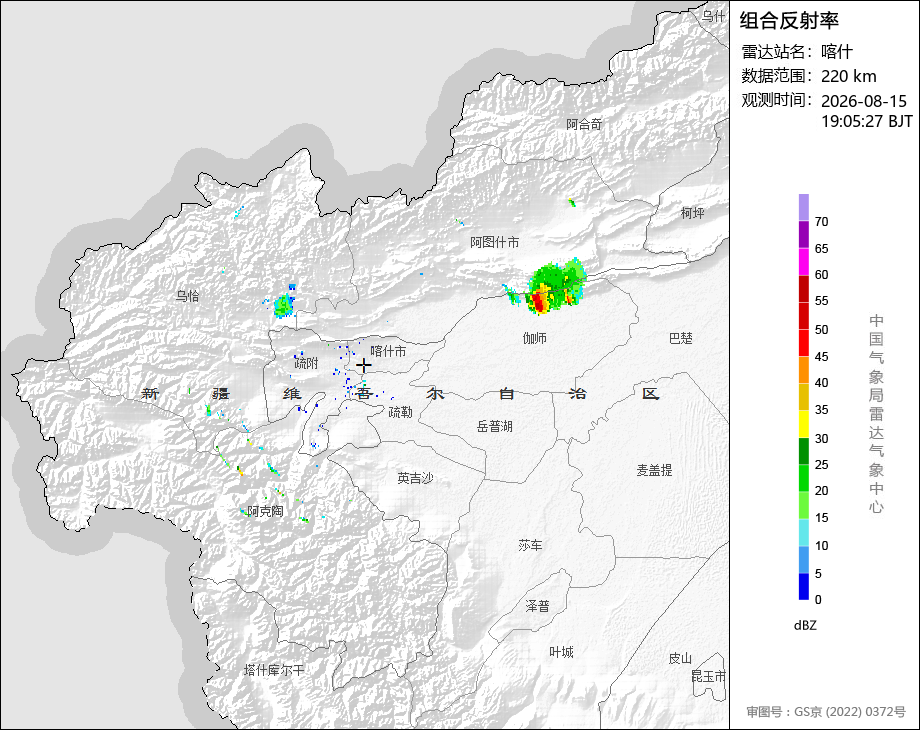Click the observation time 19:05:27 BJT
This screenshot has width=920, height=730.
coord(867,121)
